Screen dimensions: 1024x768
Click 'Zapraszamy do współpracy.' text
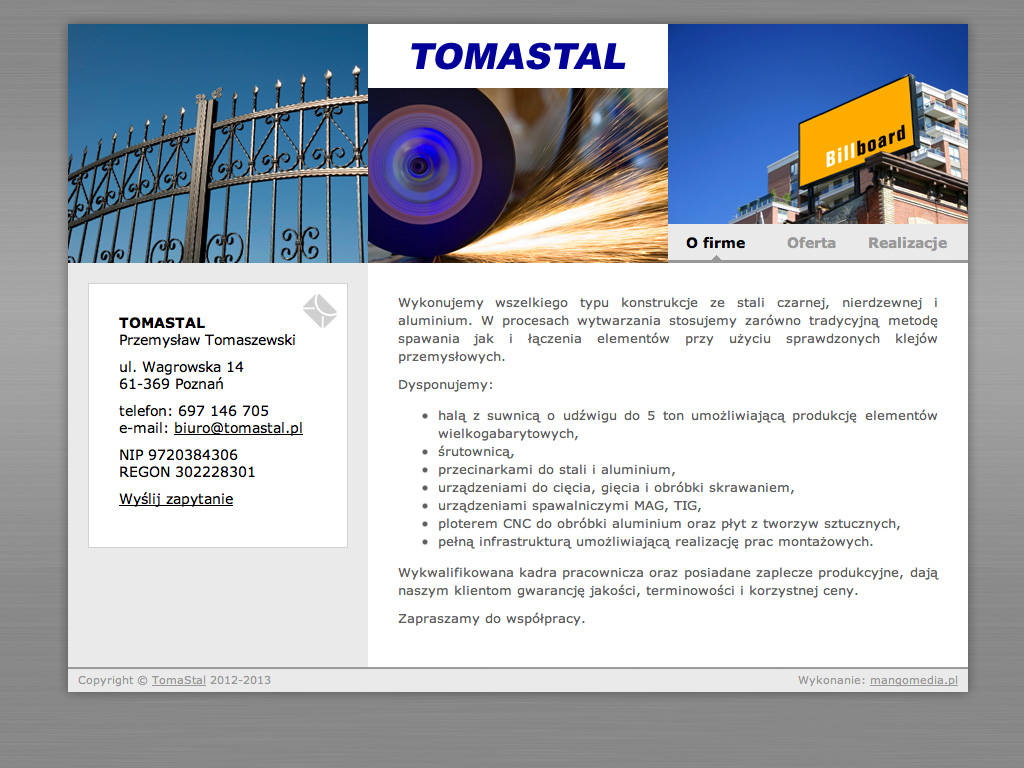tap(492, 618)
